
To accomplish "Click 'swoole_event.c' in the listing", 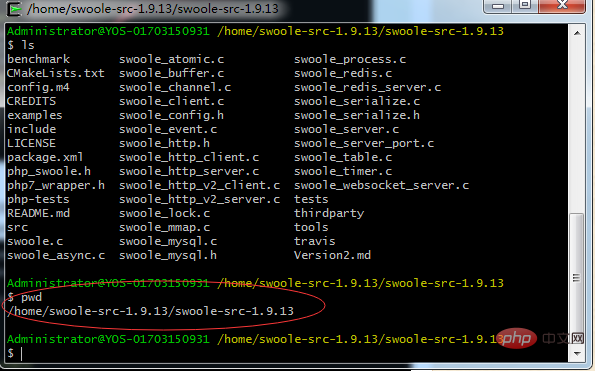I will point(168,129).
